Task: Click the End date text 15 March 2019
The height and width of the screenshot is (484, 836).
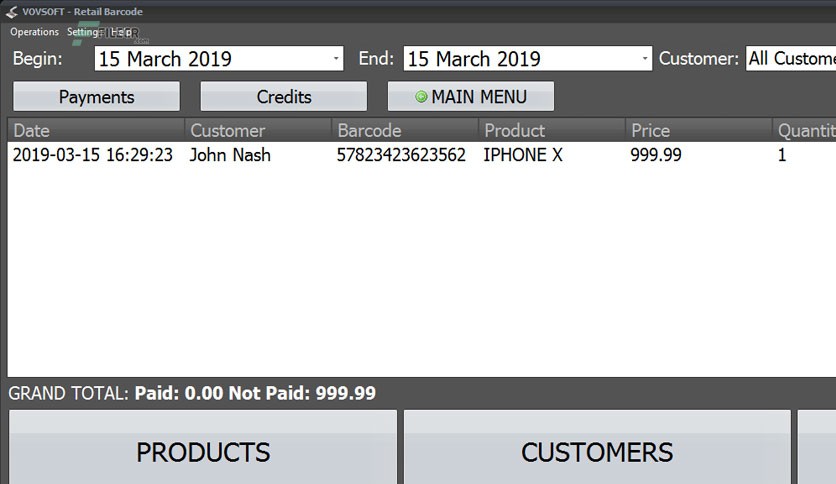Action: [474, 59]
